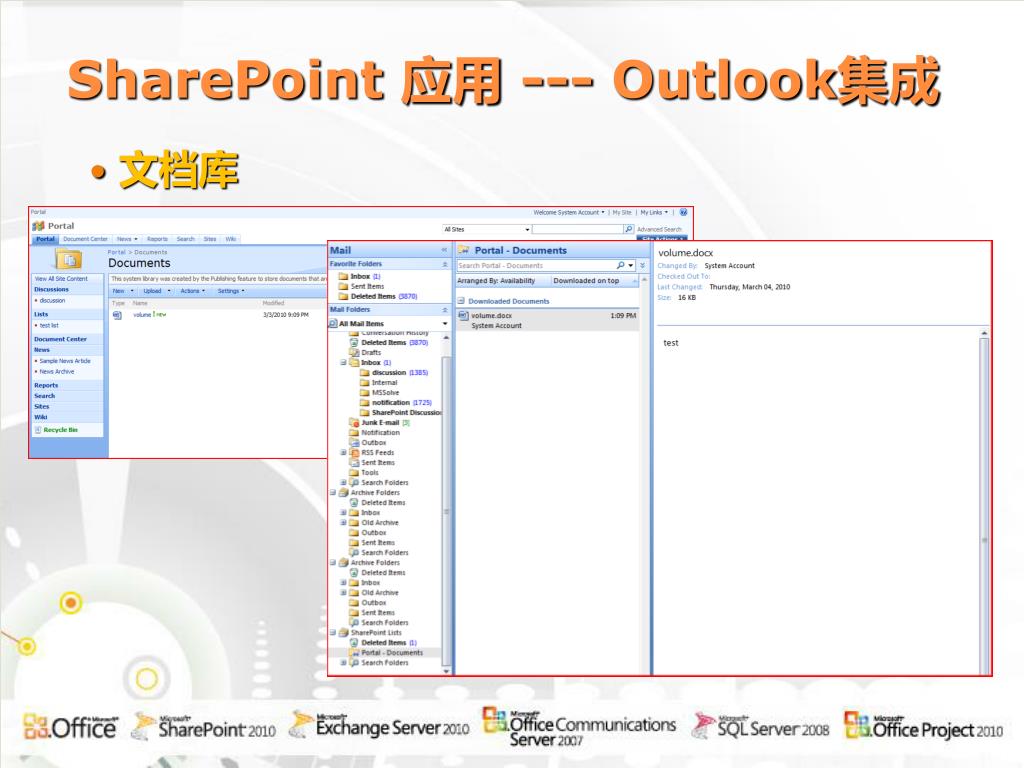Viewport: 1024px width, 768px height.
Task: Click the Word file icon beside volume in SharePoint
Action: click(117, 315)
